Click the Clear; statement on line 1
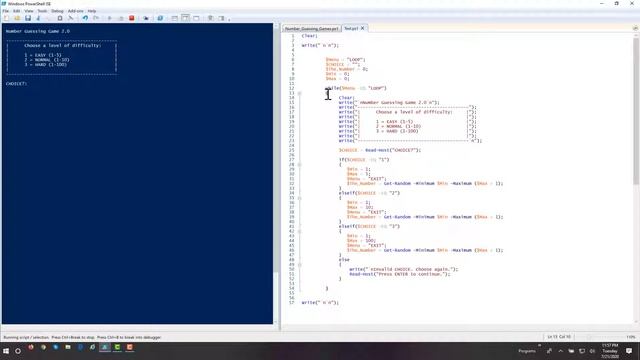Image resolution: width=640 pixels, height=360 pixels. click(x=309, y=36)
